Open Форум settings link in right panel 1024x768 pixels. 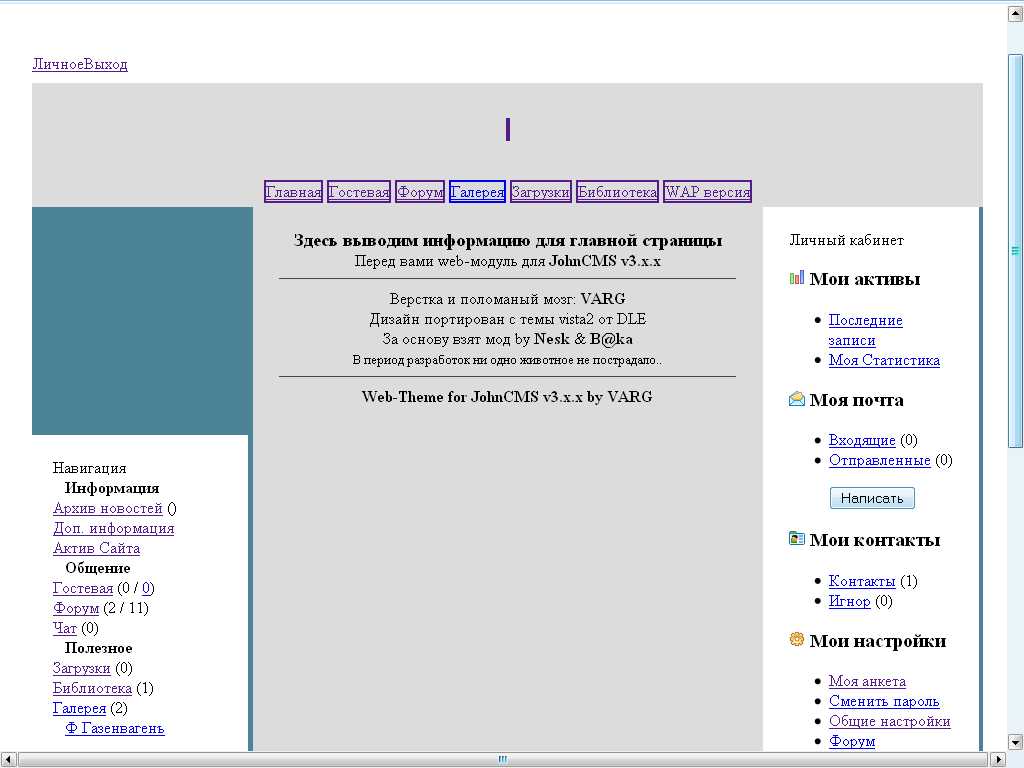852,741
